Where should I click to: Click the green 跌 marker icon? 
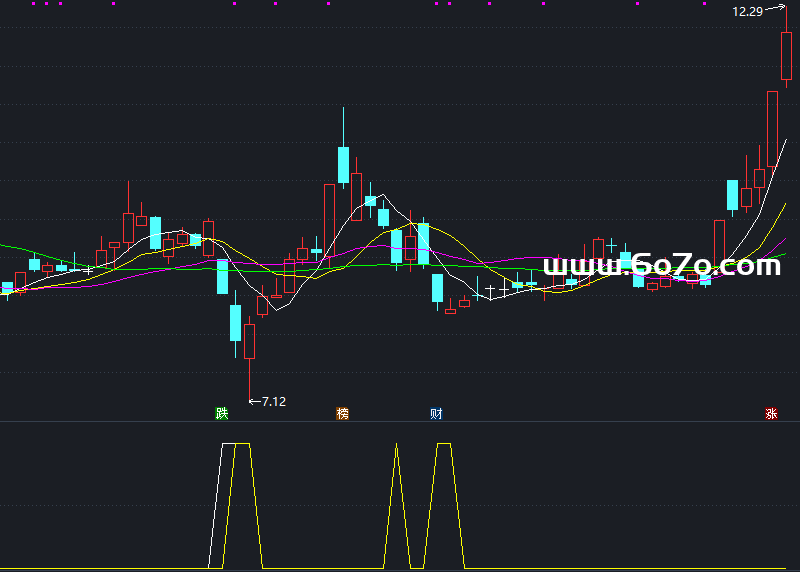[221, 413]
